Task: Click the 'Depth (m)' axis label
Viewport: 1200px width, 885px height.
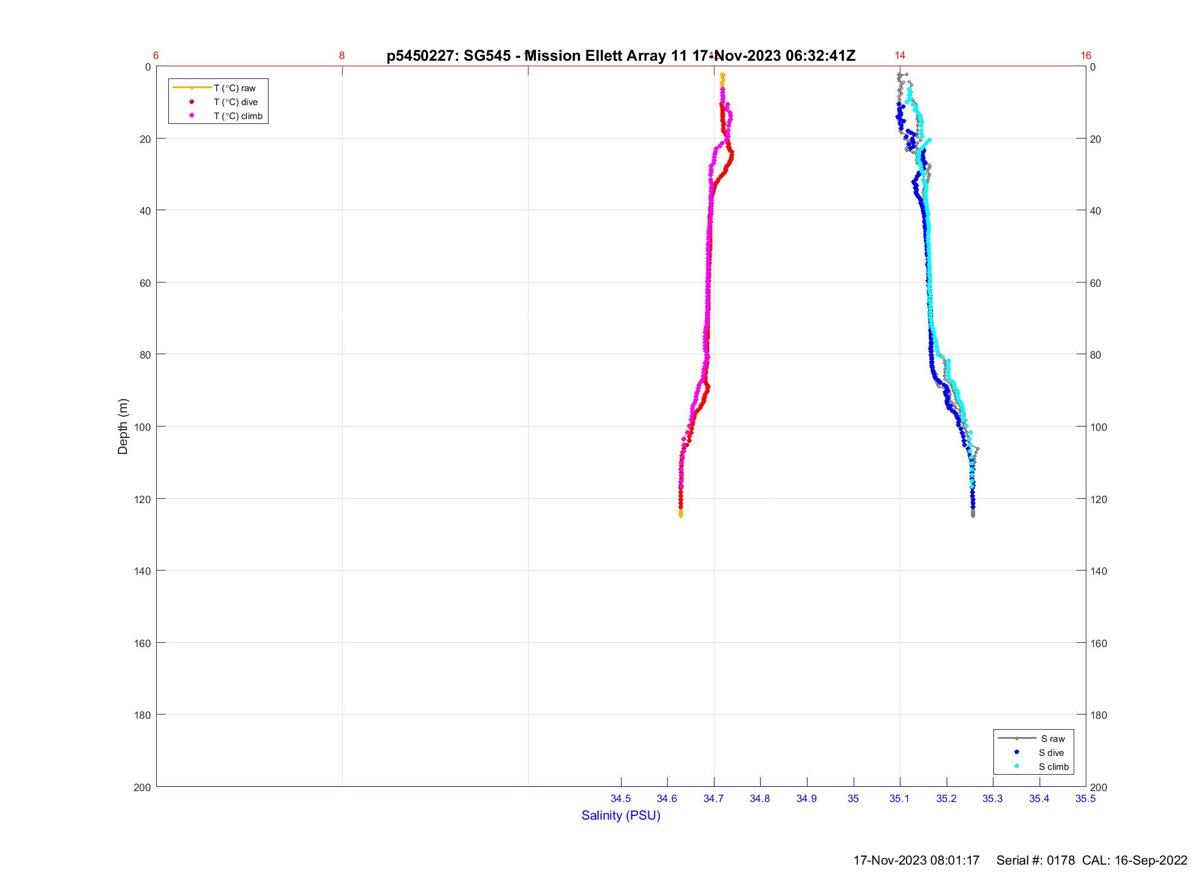Action: click(x=123, y=427)
